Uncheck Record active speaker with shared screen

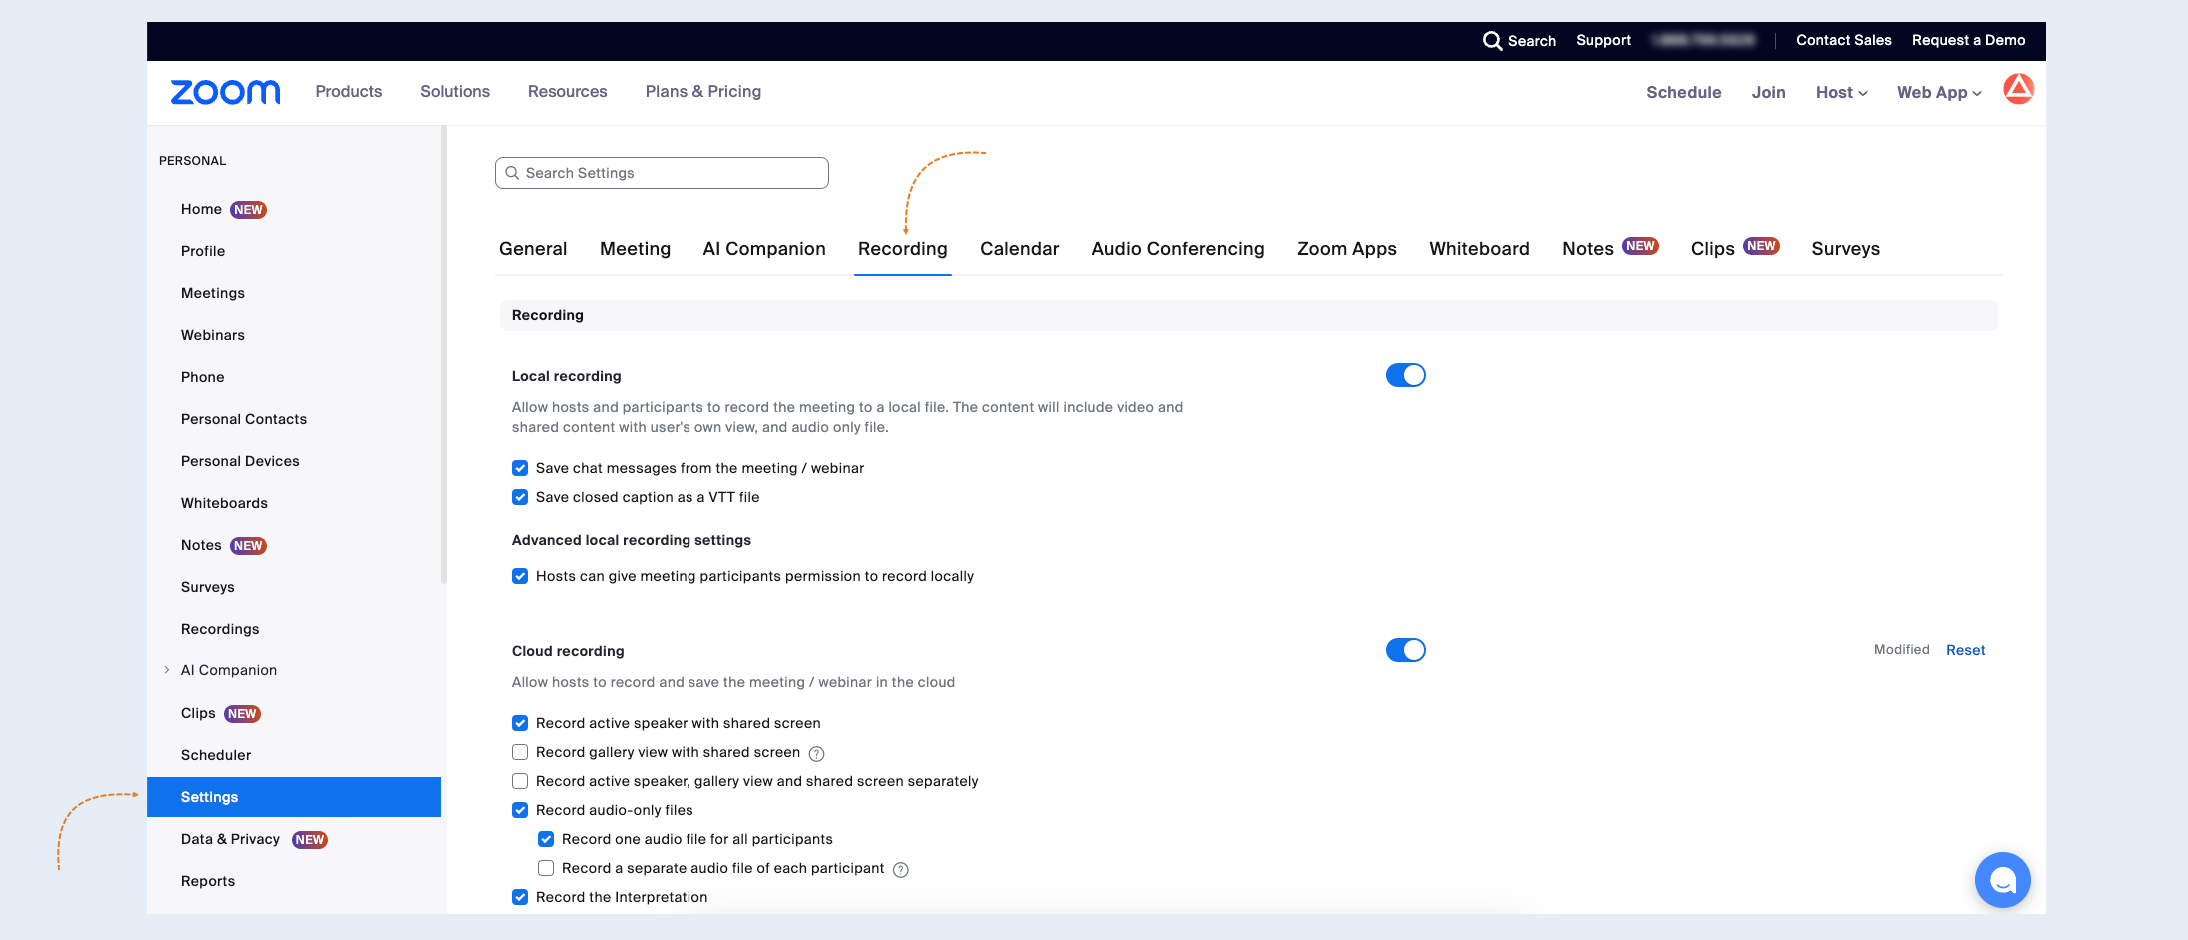(x=520, y=723)
